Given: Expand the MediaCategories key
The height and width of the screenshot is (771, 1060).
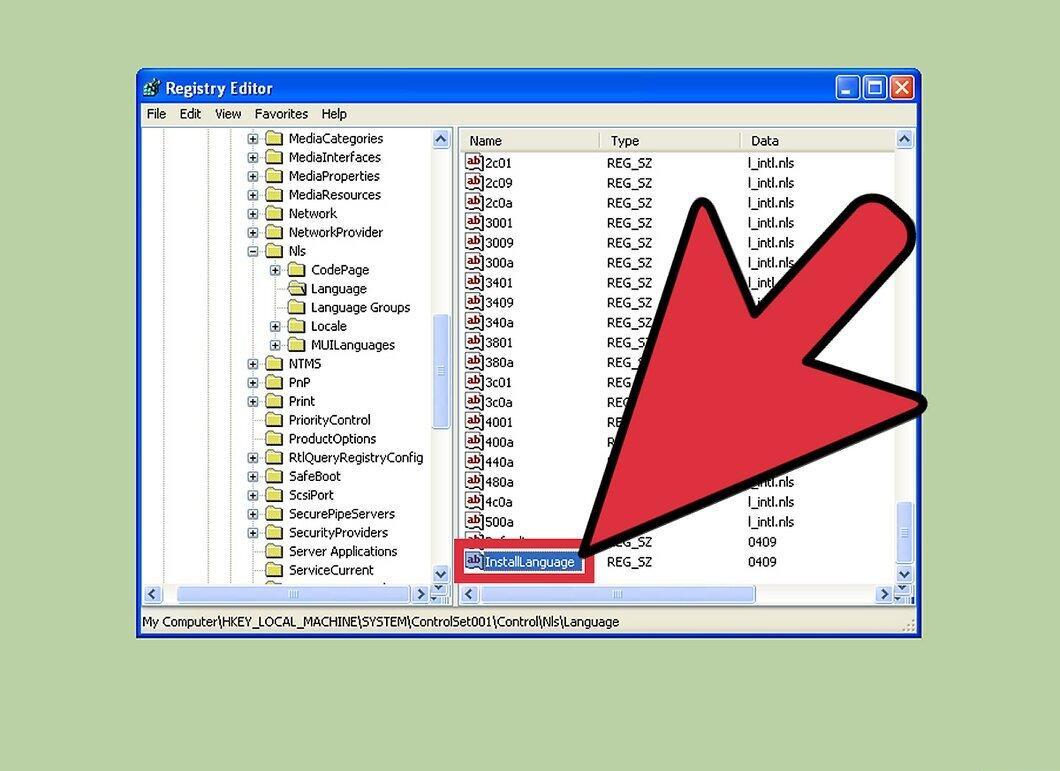Looking at the screenshot, I should pyautogui.click(x=253, y=139).
